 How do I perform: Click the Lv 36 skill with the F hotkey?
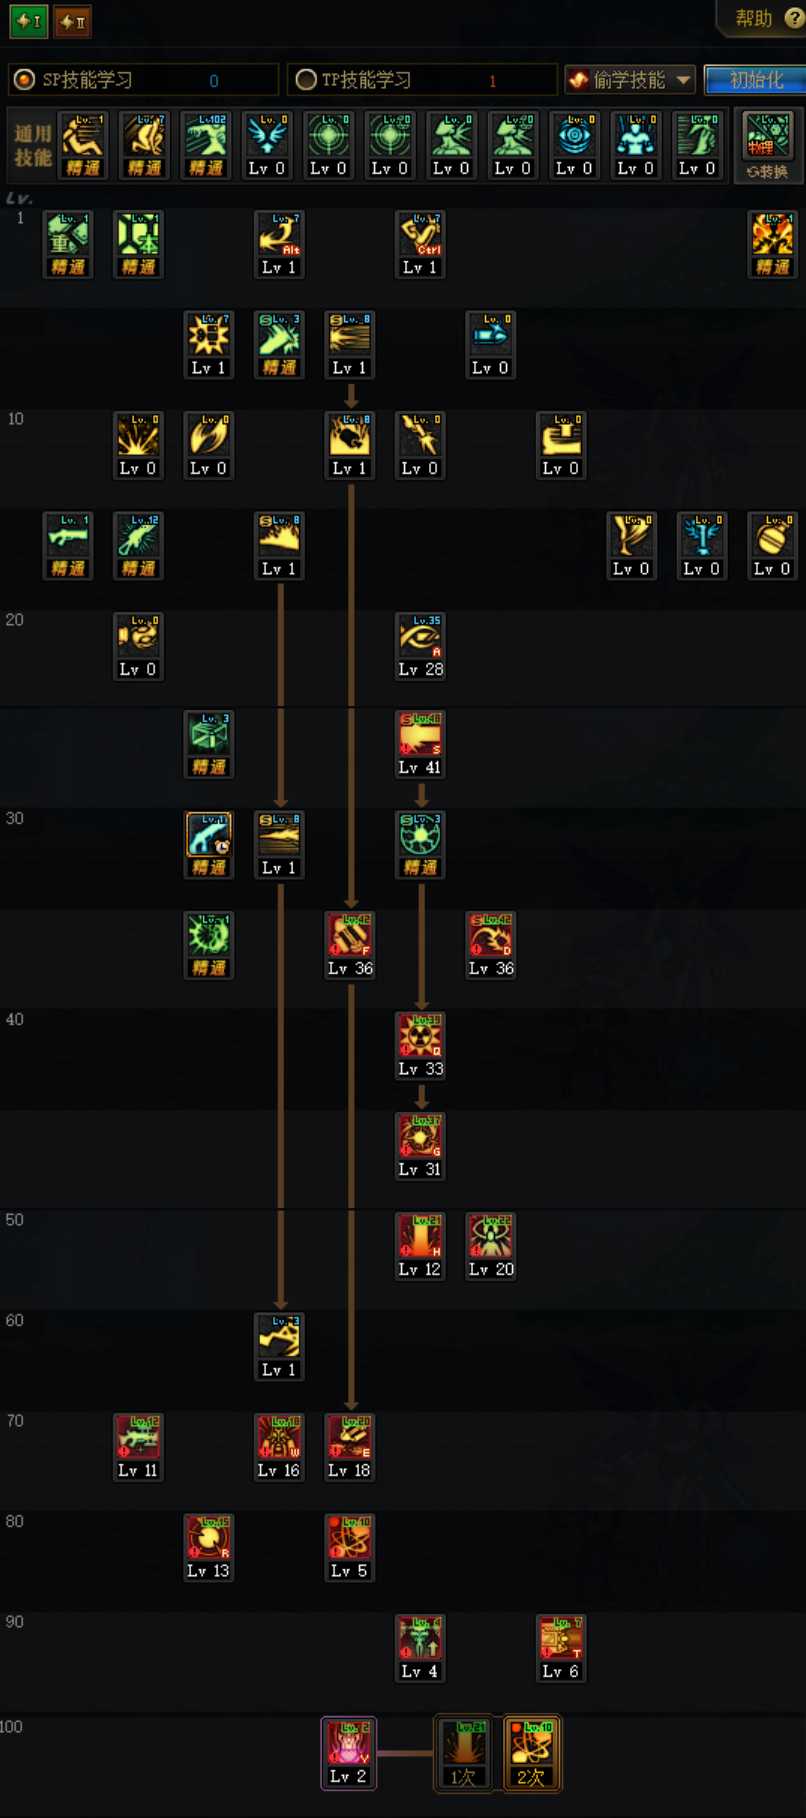[350, 936]
